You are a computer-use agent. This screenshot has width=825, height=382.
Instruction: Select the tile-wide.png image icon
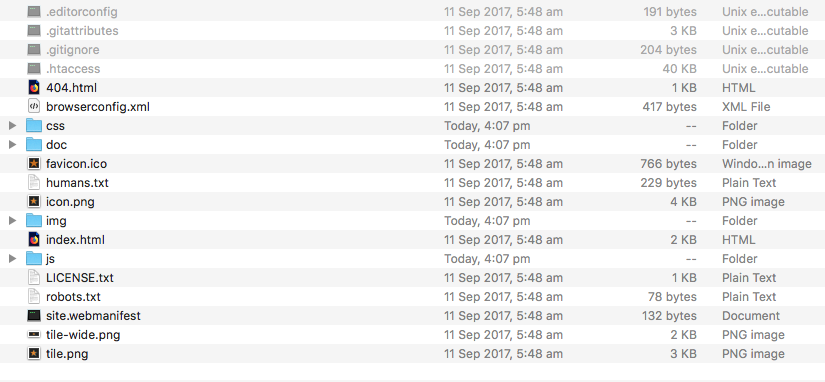click(x=34, y=335)
